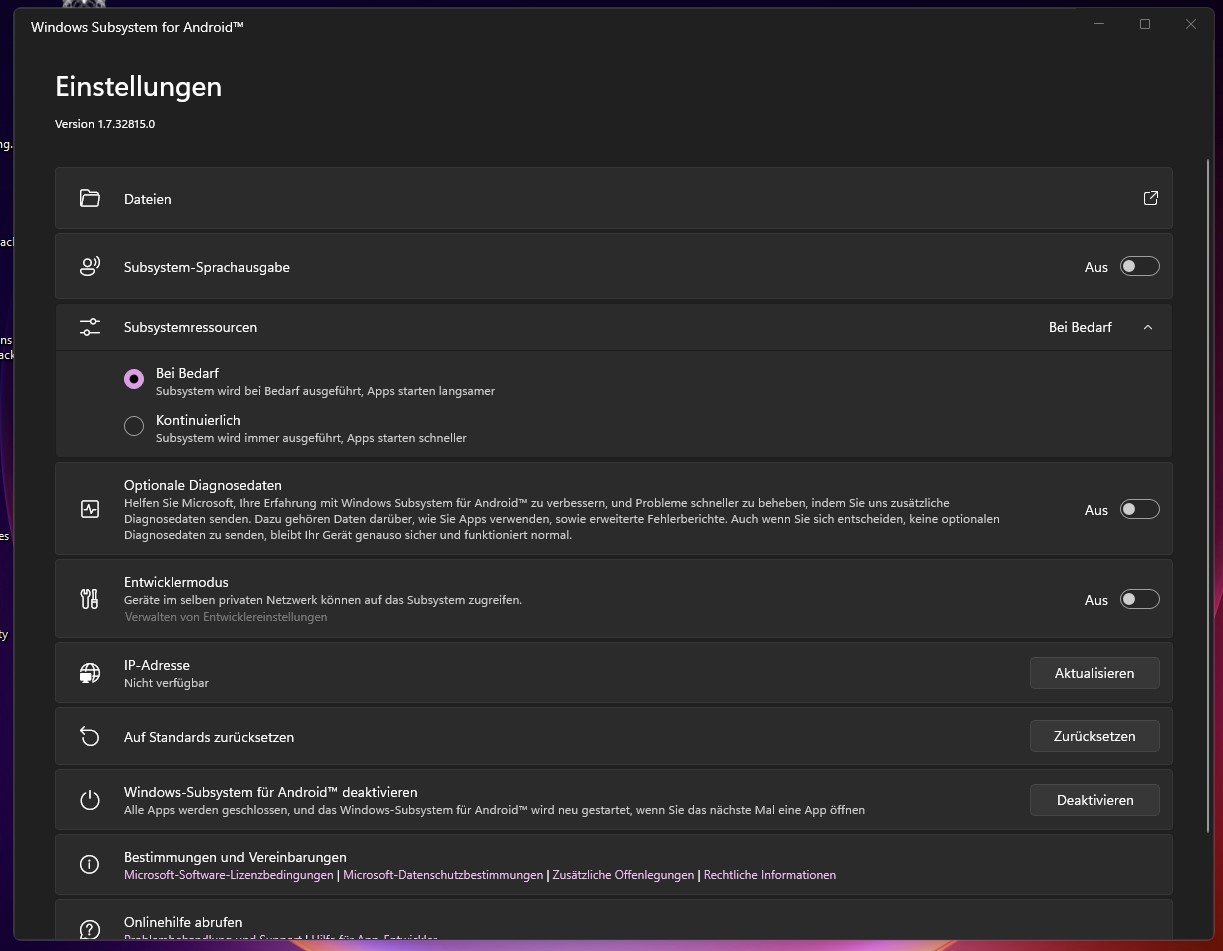Click the Bei Bedarf value in Subsystemressourcen header
Image resolution: width=1223 pixels, height=951 pixels.
pos(1080,327)
